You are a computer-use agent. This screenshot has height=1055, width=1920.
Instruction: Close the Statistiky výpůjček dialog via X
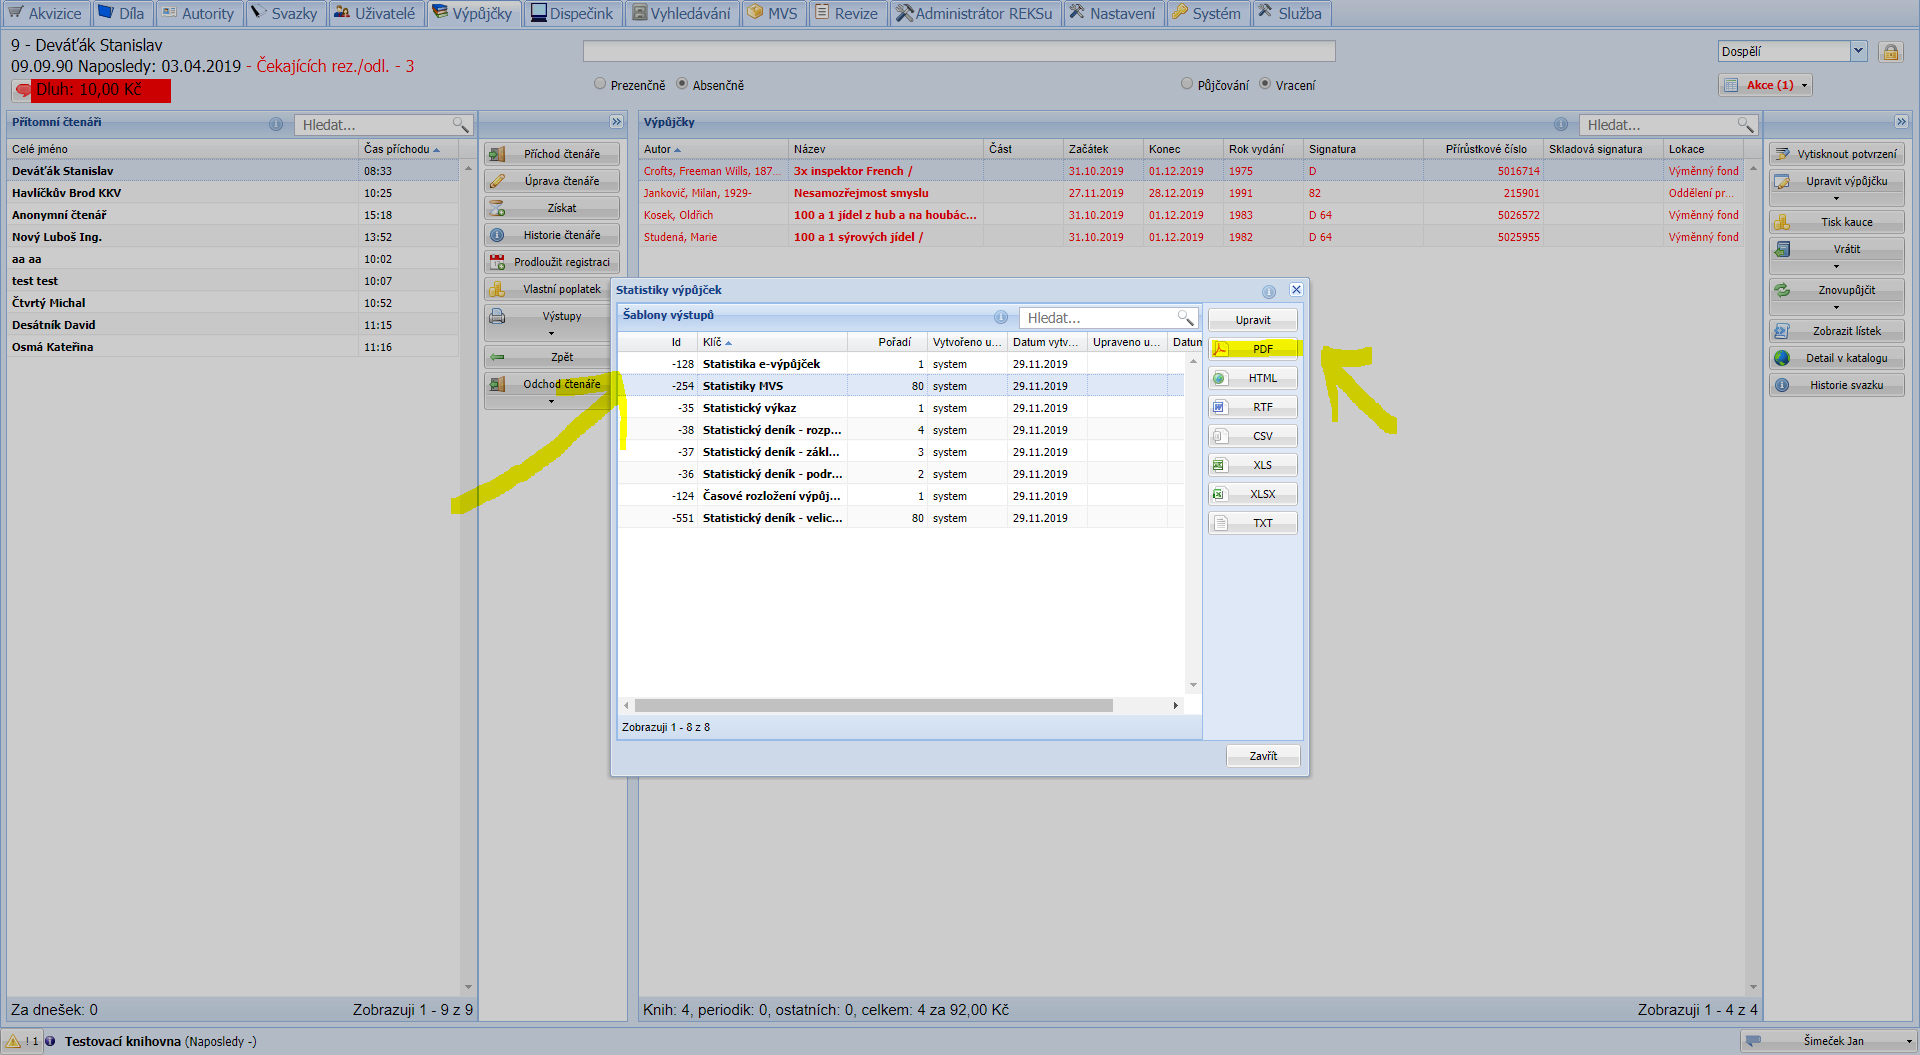click(x=1296, y=290)
